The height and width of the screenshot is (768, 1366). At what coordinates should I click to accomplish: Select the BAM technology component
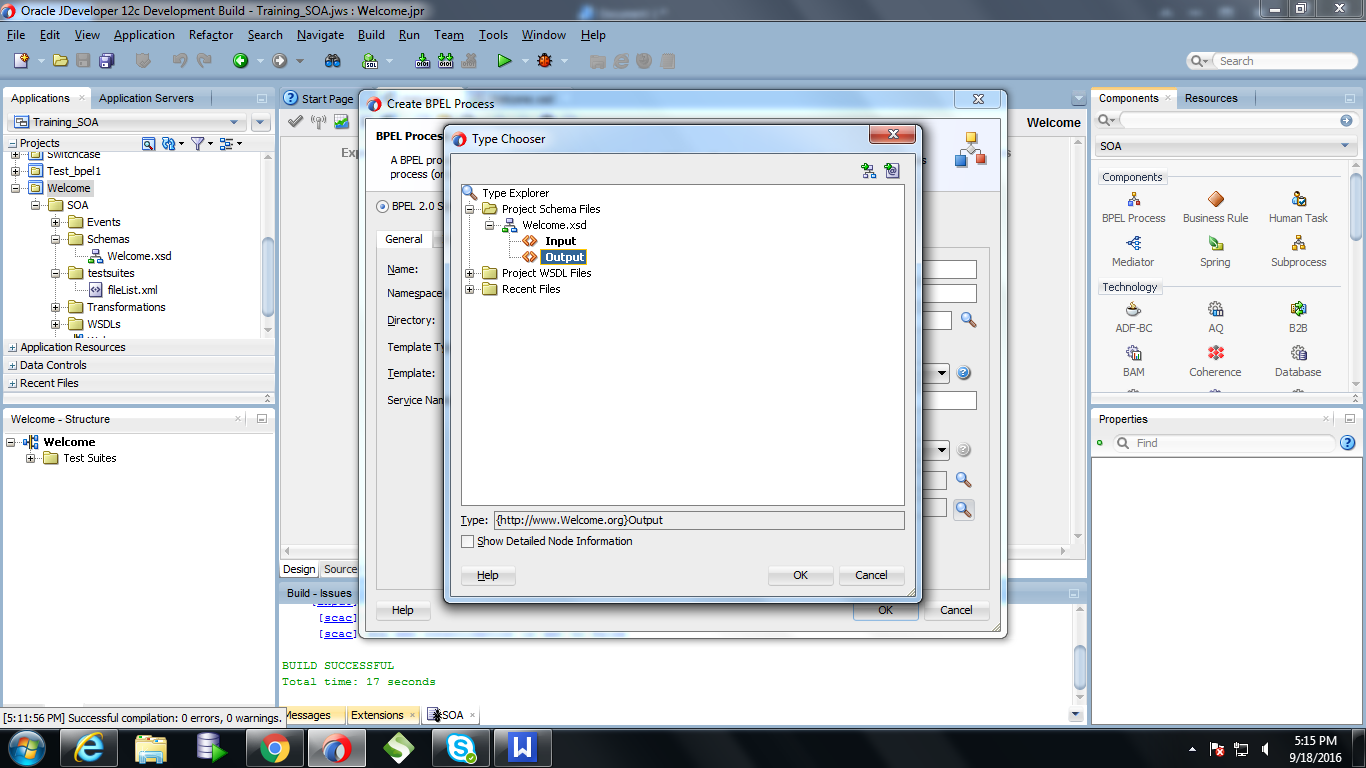click(1133, 360)
